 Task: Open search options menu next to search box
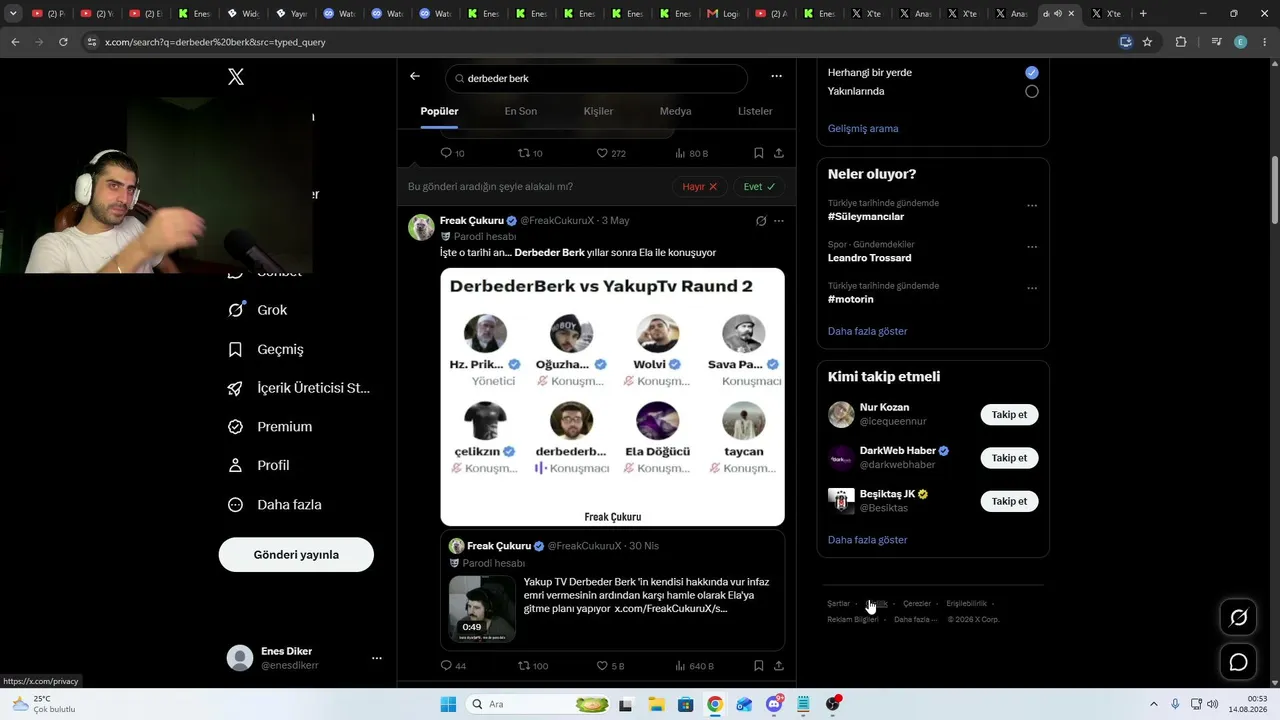[776, 77]
